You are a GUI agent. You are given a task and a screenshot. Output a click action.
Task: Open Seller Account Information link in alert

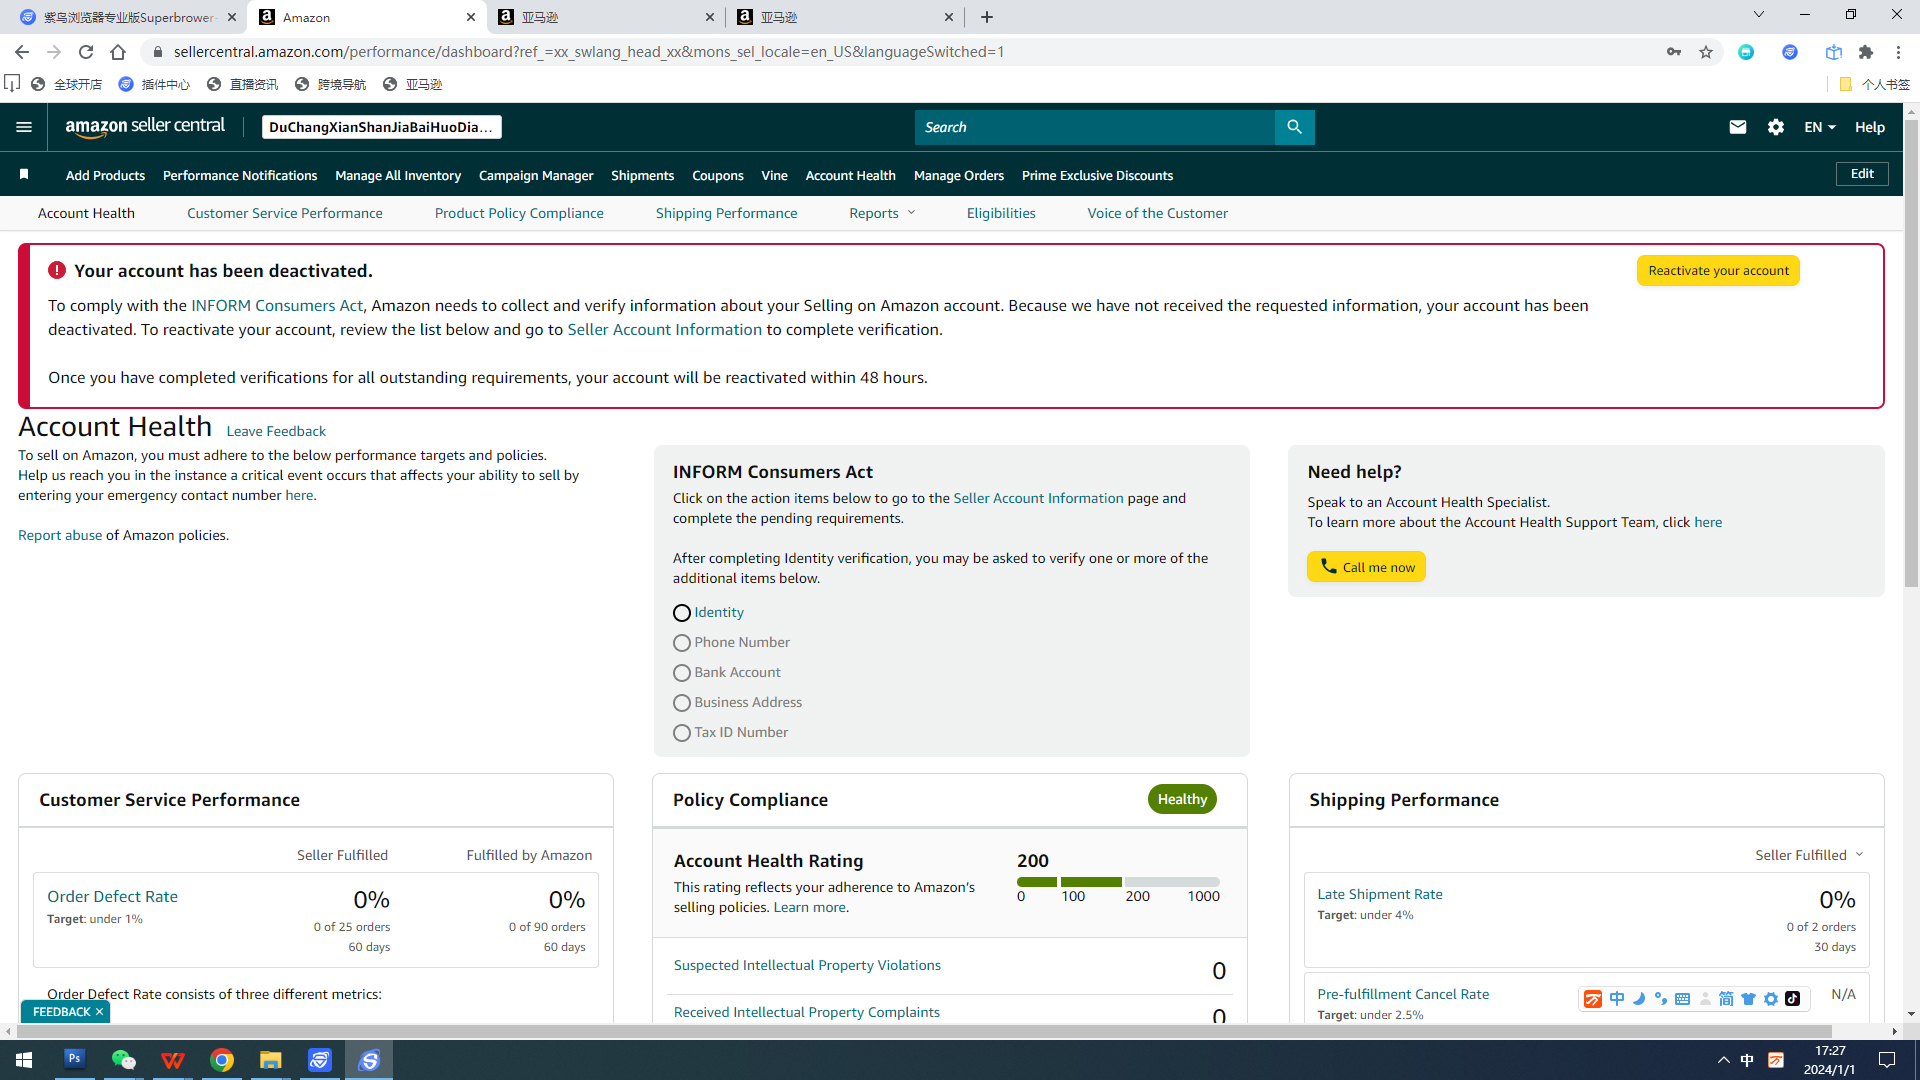[x=664, y=330]
